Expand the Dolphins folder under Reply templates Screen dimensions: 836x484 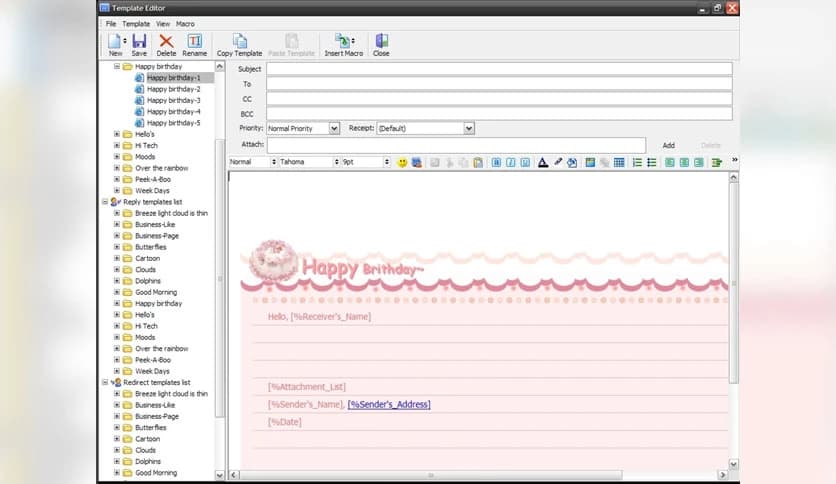click(117, 281)
